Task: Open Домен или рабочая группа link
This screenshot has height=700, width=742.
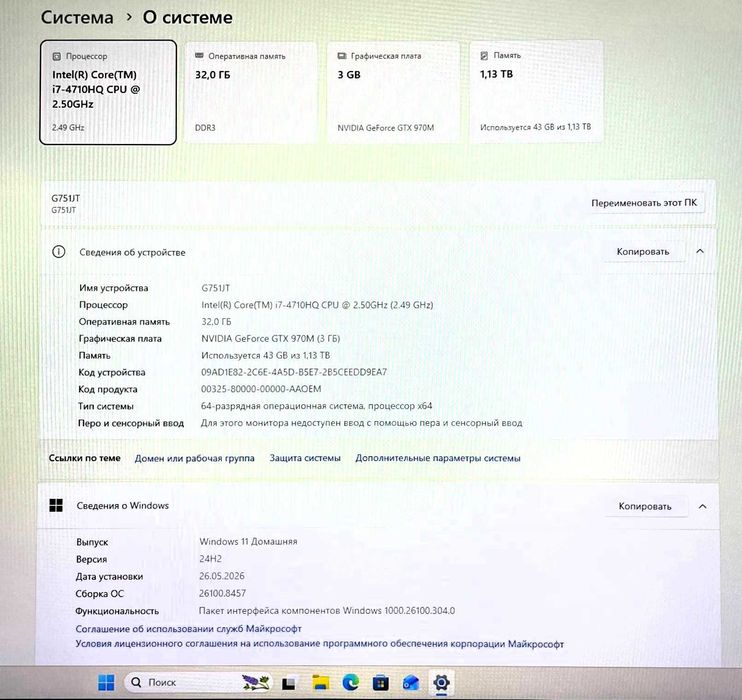Action: click(194, 458)
